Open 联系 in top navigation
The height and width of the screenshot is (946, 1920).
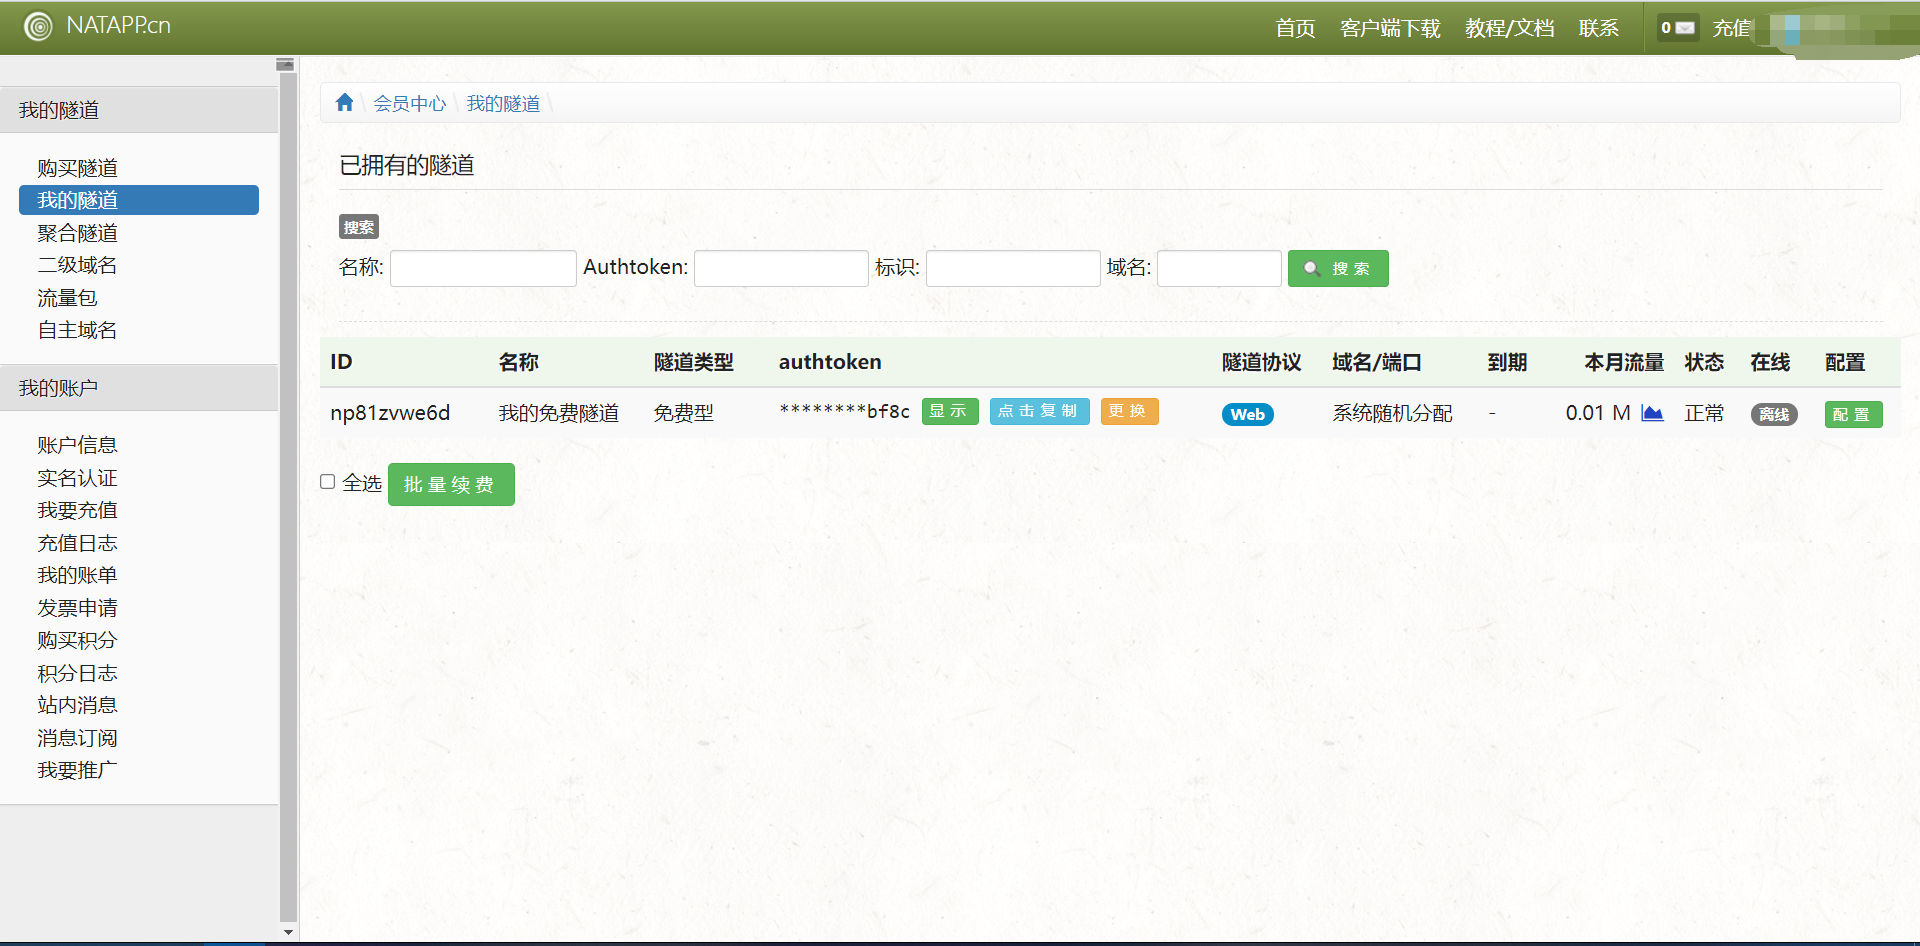click(x=1598, y=28)
